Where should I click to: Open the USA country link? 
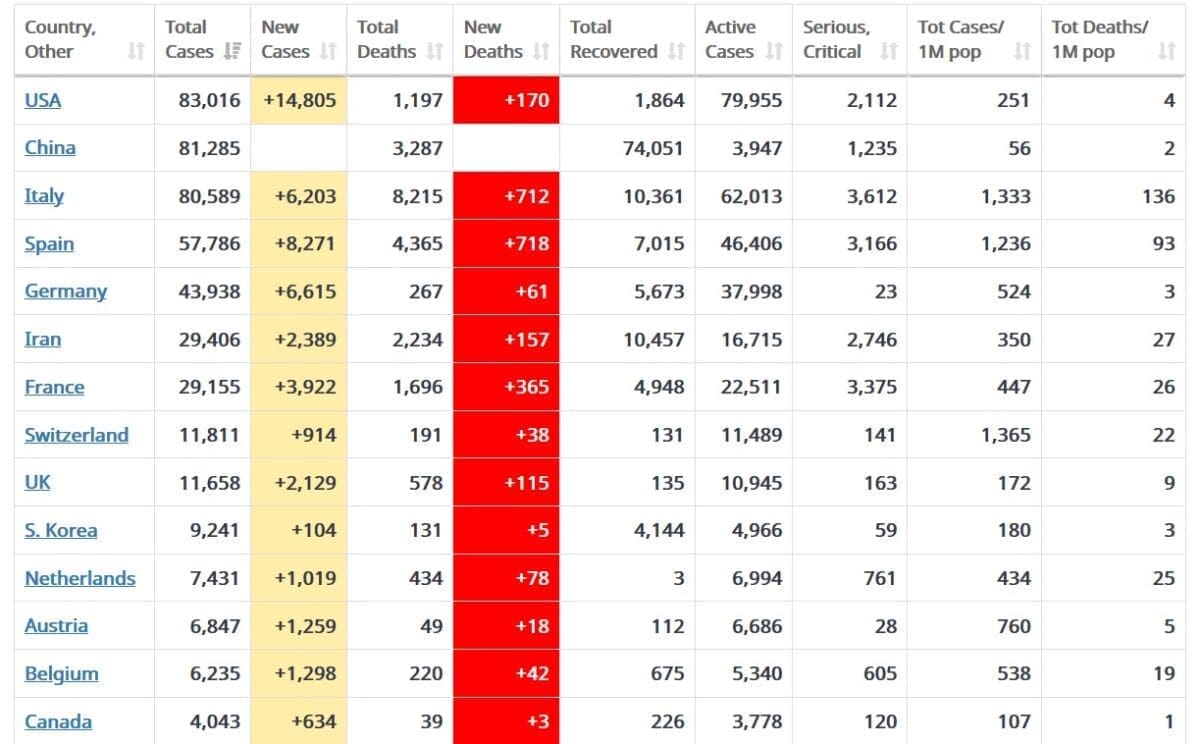pos(43,100)
